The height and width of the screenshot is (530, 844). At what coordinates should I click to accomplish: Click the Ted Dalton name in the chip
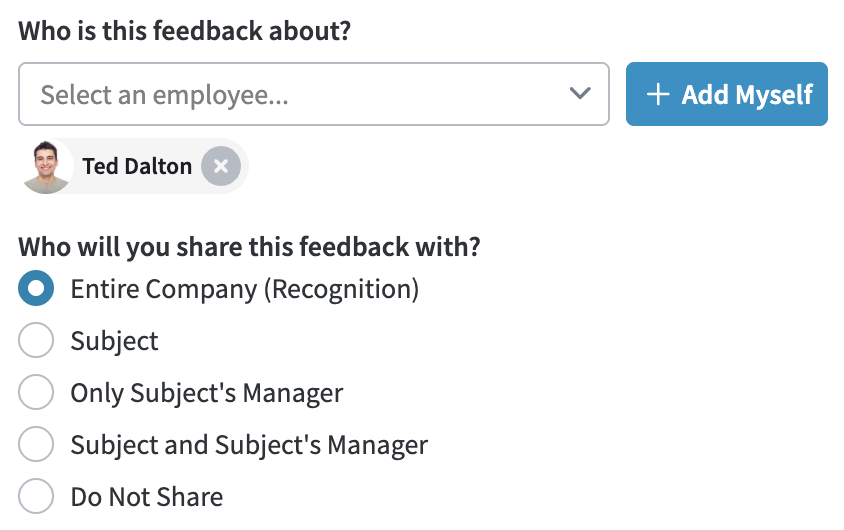137,166
